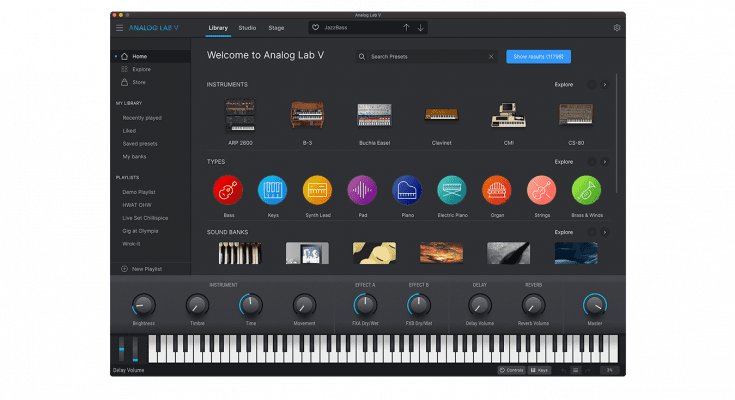Click the Search Presets field
Screen dimensions: 735x400
tap(425, 57)
